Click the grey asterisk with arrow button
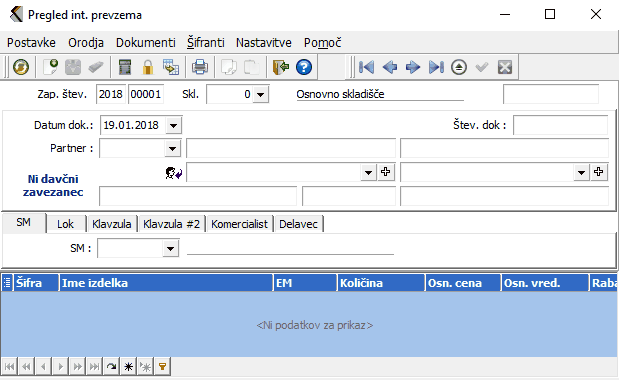 tap(145, 367)
